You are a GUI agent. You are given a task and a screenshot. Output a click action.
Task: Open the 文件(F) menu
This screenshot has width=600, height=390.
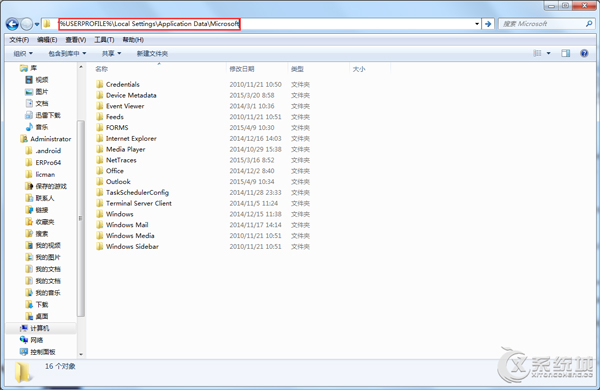tap(19, 40)
